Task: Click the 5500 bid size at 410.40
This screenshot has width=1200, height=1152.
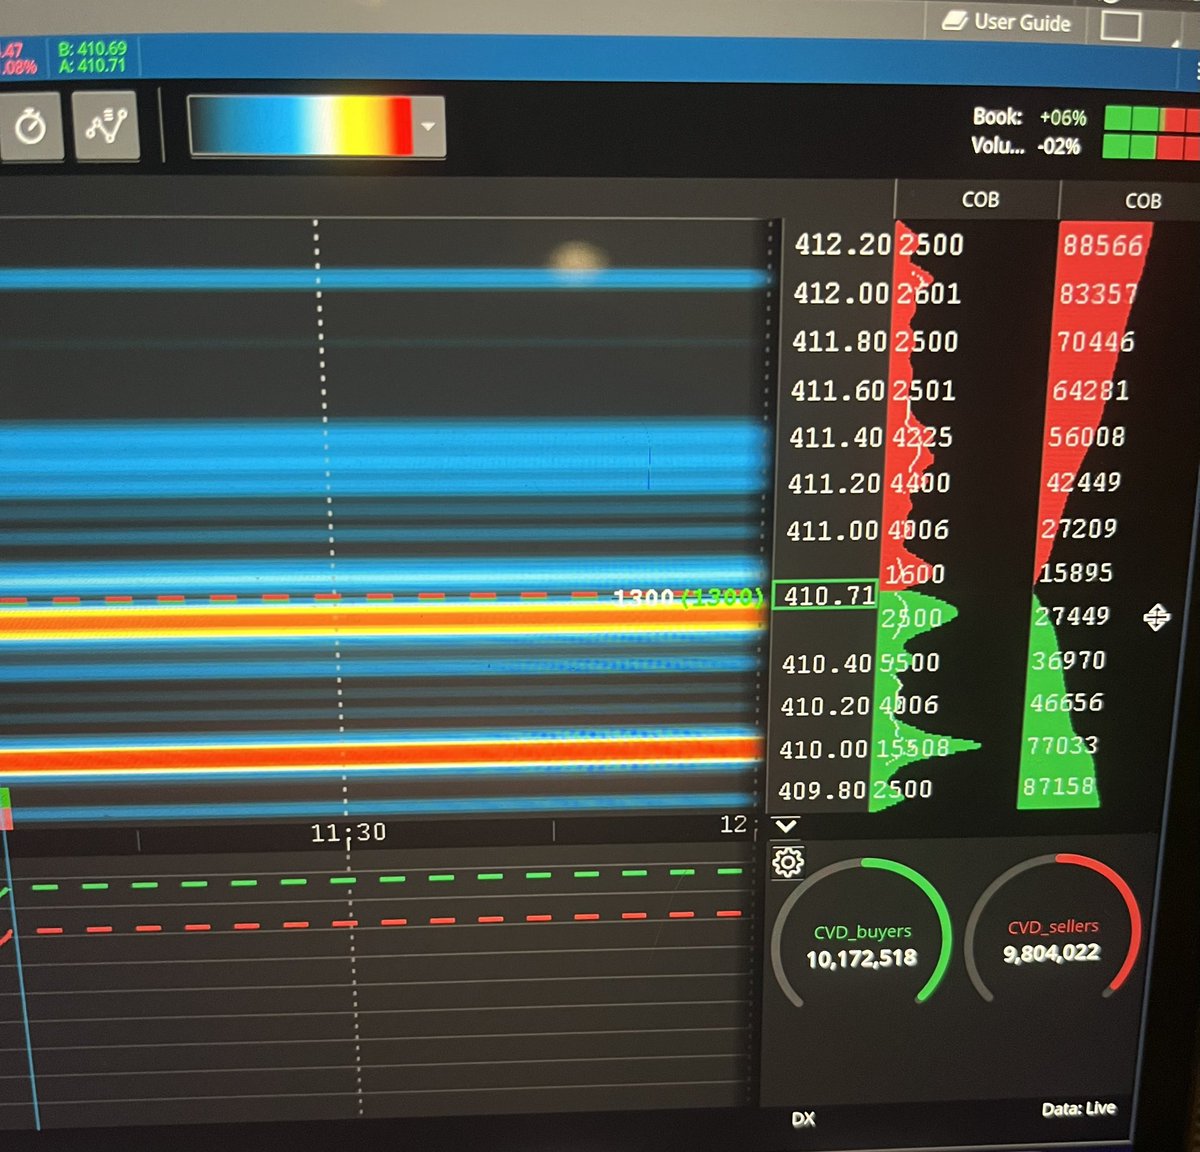Action: point(909,663)
